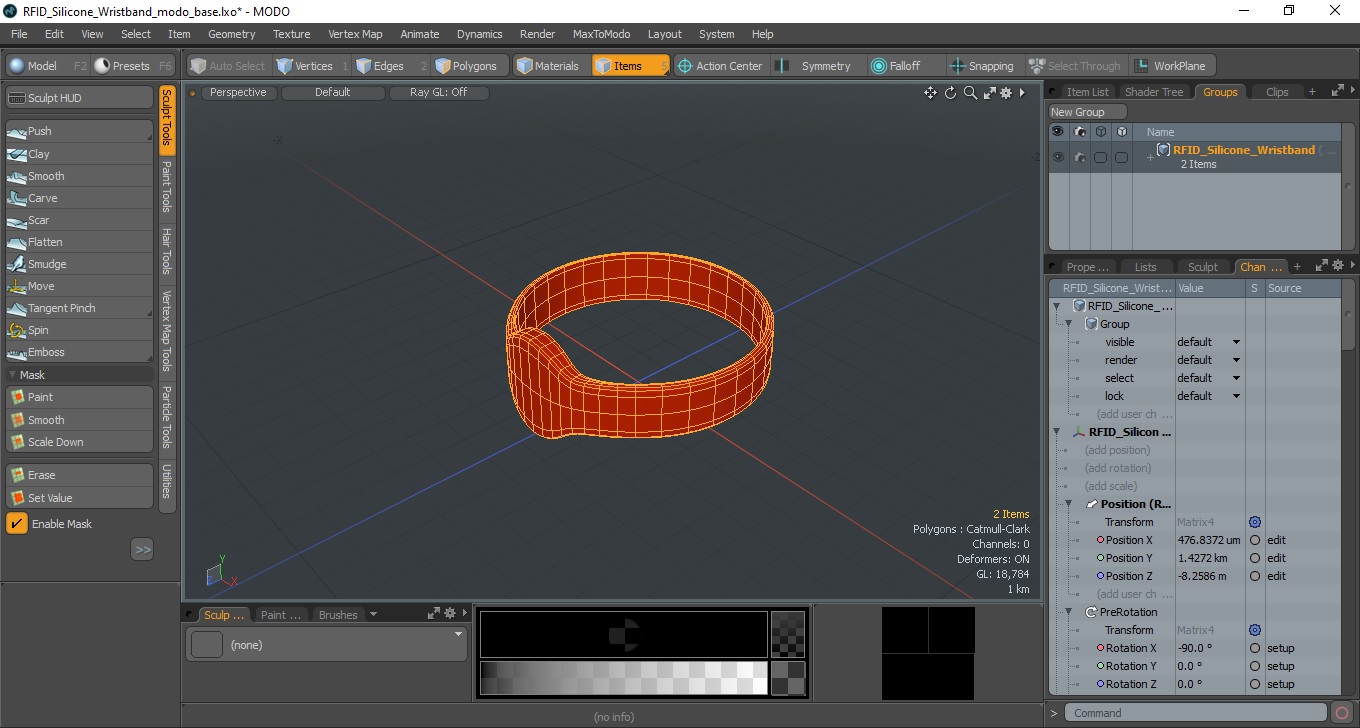1360x728 pixels.
Task: Click the Presets button
Action: pyautogui.click(x=133, y=66)
